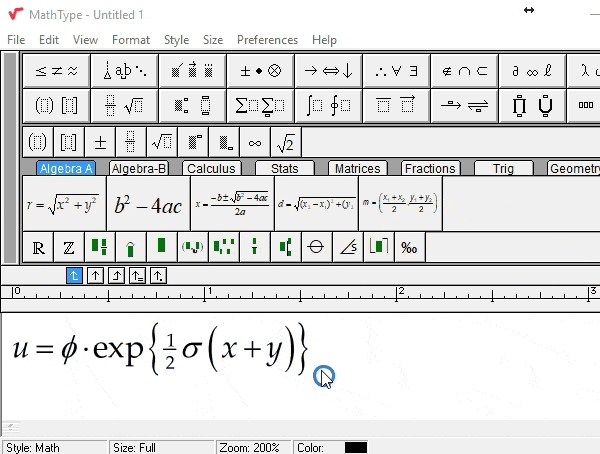Open the summation templates palette
Screen dimensions: 600x454
pos(261,106)
